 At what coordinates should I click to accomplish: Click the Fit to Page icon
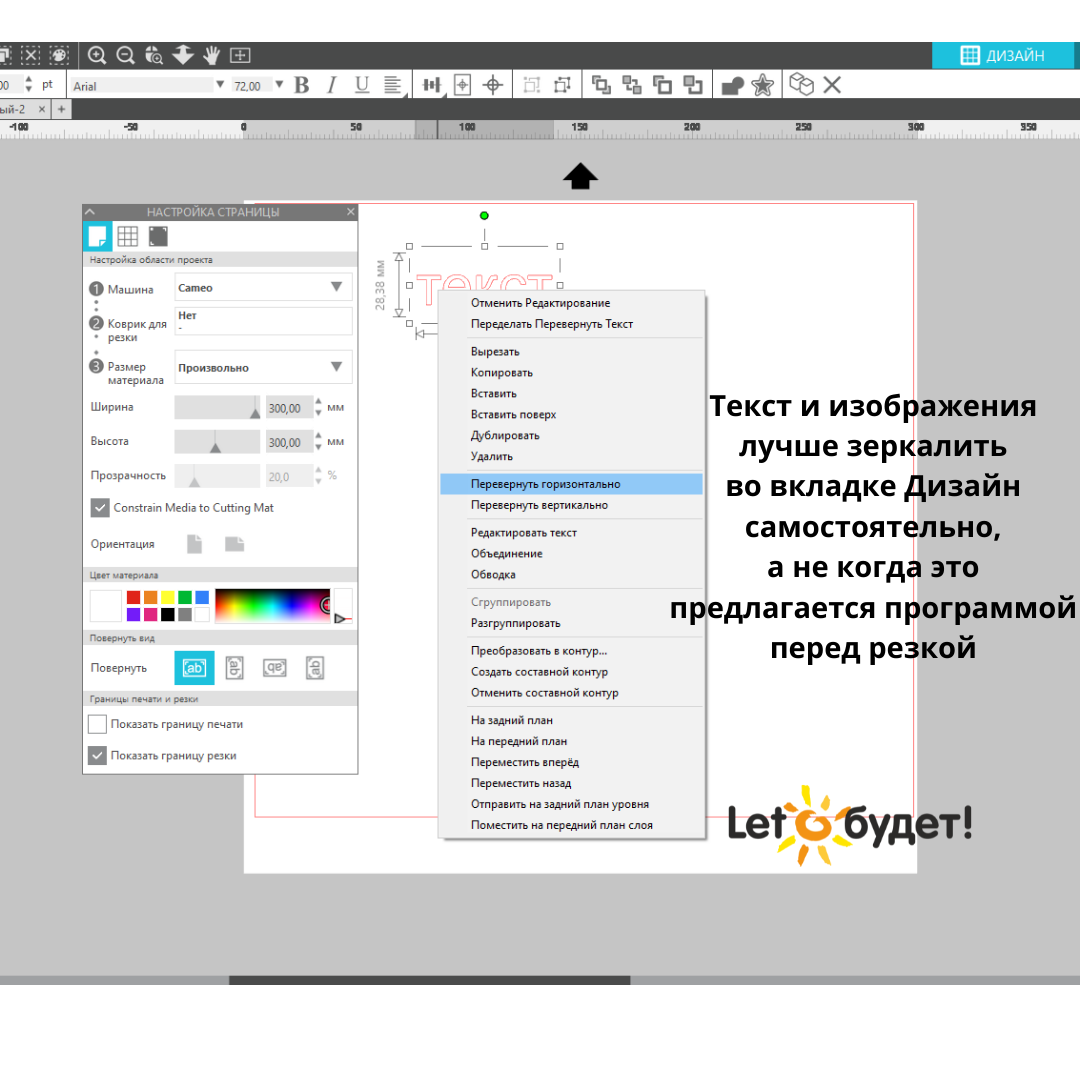239,56
